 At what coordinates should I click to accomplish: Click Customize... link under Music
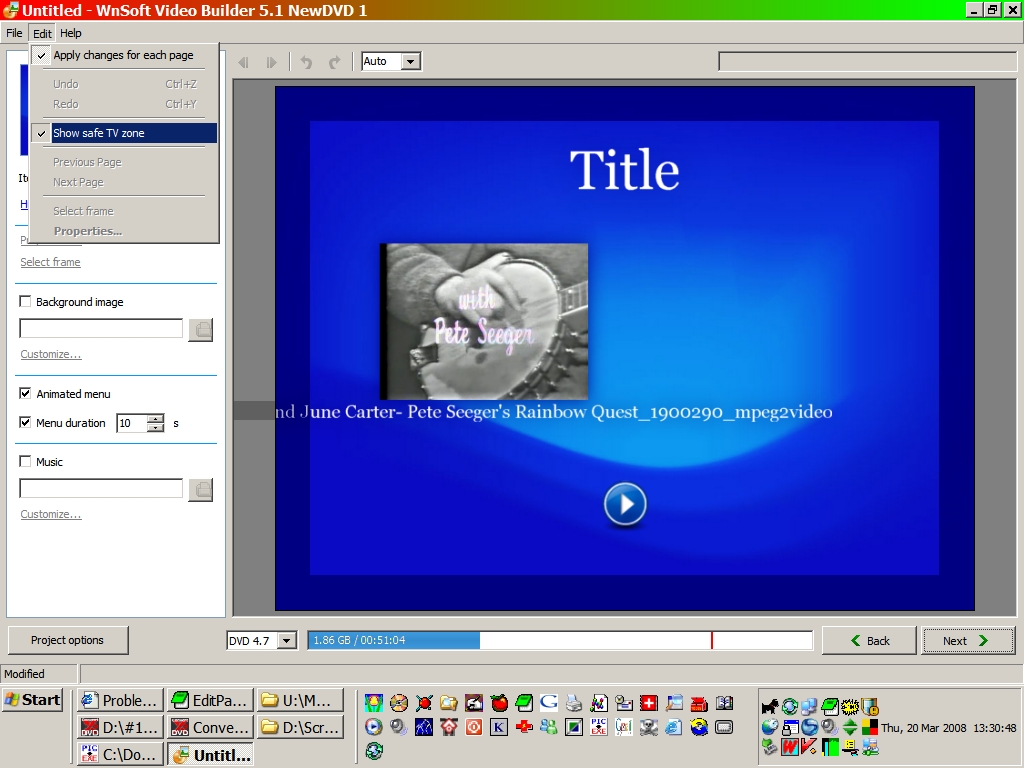point(50,514)
